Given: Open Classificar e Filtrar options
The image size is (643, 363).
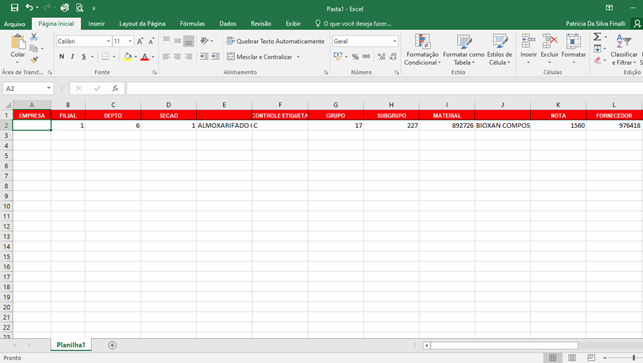Looking at the screenshot, I should click(x=624, y=49).
